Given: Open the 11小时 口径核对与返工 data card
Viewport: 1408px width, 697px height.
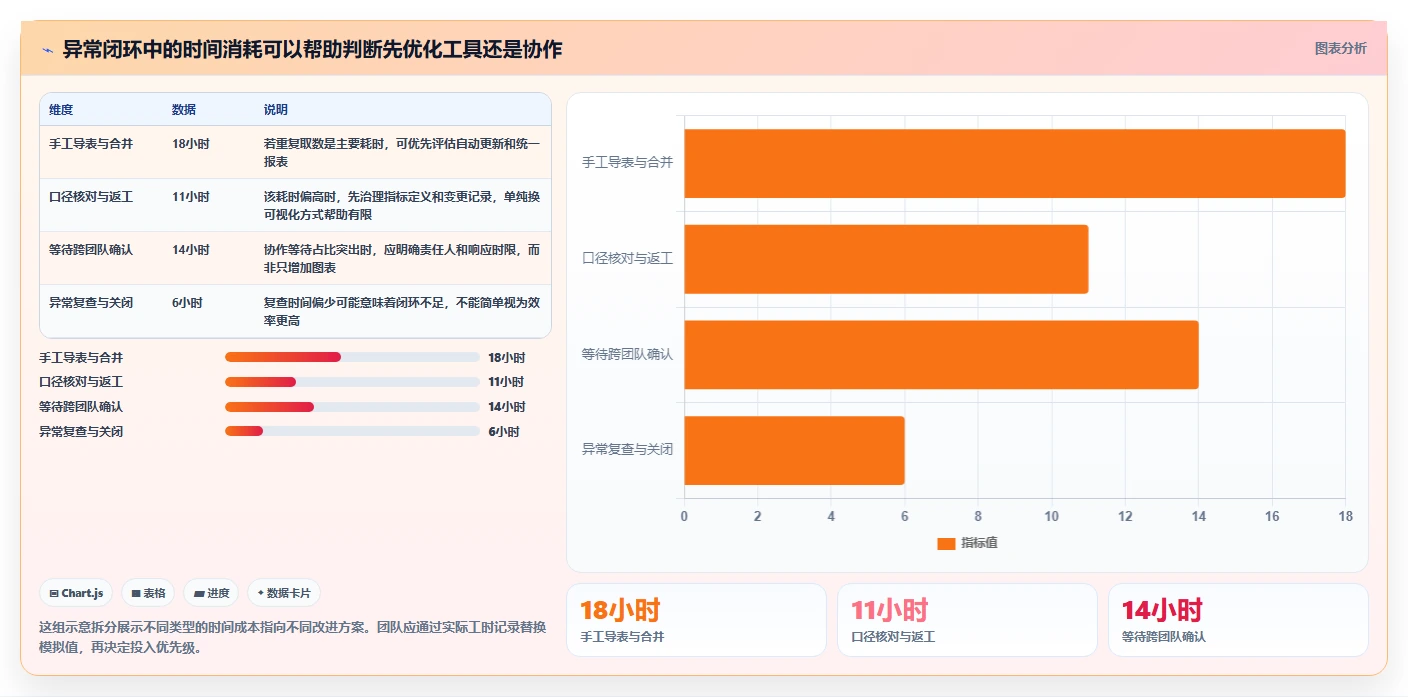Looking at the screenshot, I should tap(967, 620).
